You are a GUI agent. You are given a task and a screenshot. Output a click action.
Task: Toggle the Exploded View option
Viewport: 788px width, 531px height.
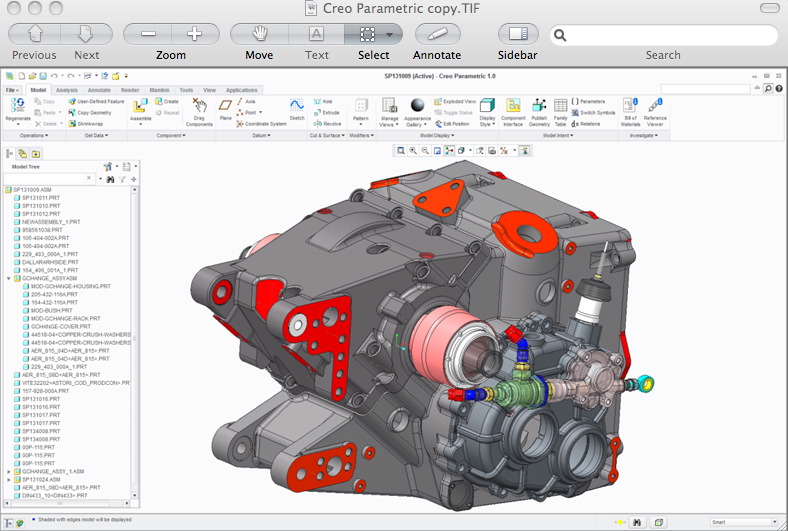click(x=455, y=101)
